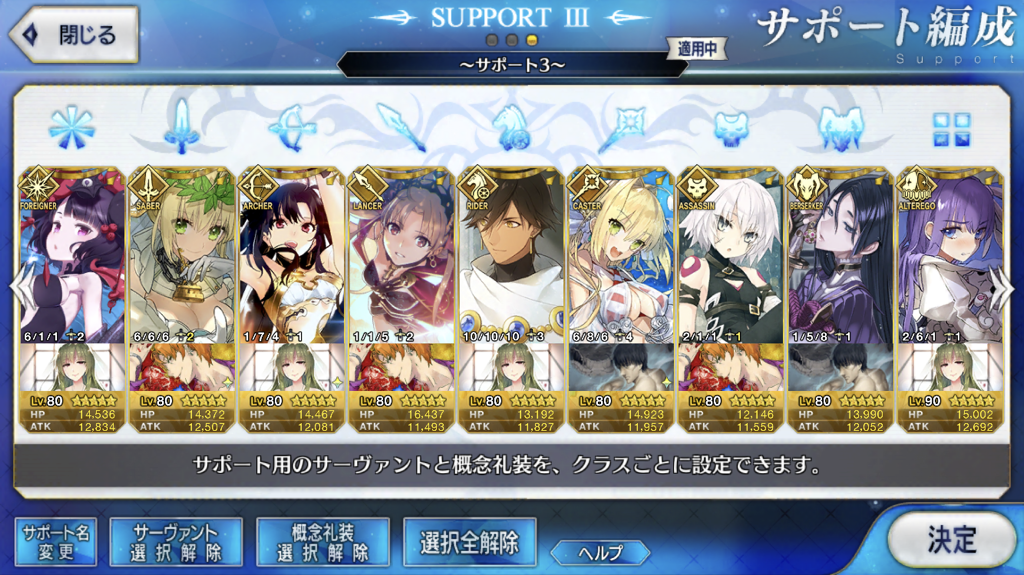The width and height of the screenshot is (1024, 575).
Task: Open the ヘルプ help tab
Action: coord(600,553)
